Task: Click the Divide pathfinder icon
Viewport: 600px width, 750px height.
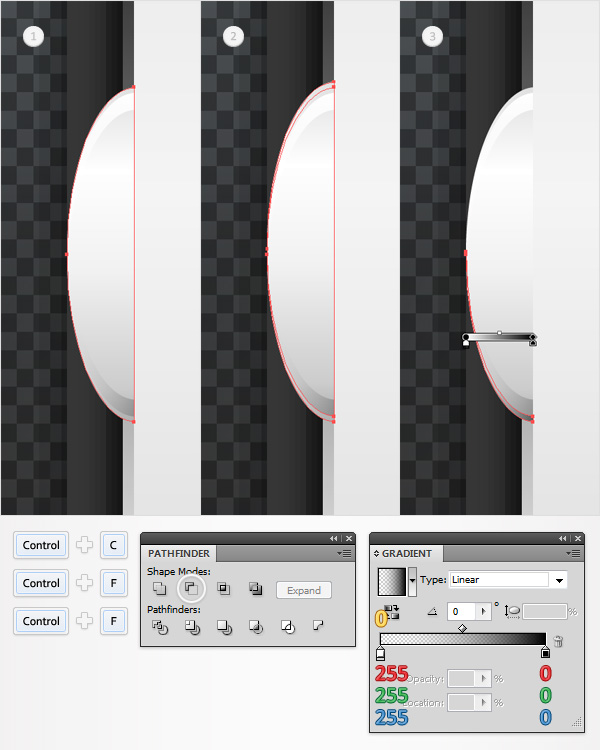Action: [160, 627]
